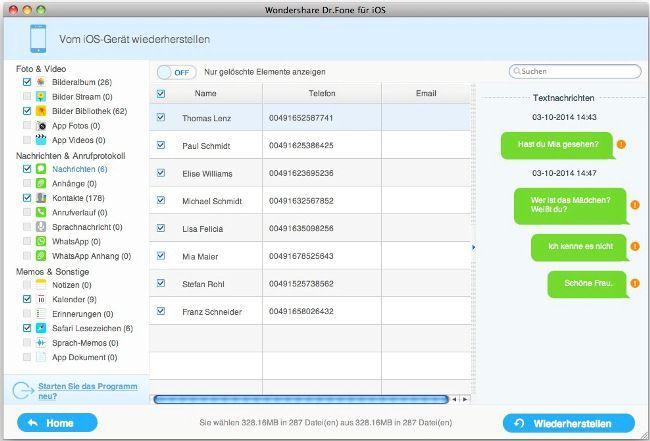Click the Bilder Bibliothek sunflower icon
The image size is (650, 441).
click(41, 111)
